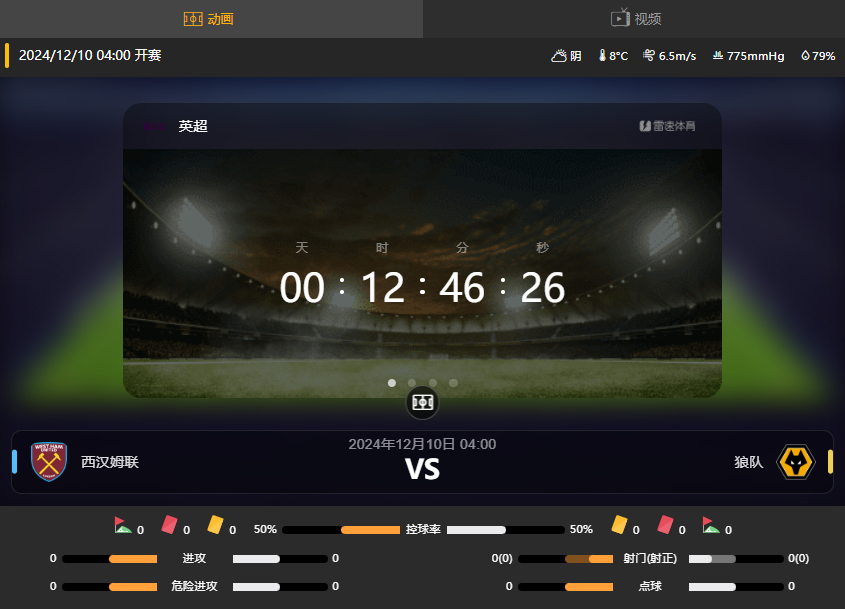Click the West Ham United crest
Image resolution: width=845 pixels, height=609 pixels.
[x=49, y=462]
